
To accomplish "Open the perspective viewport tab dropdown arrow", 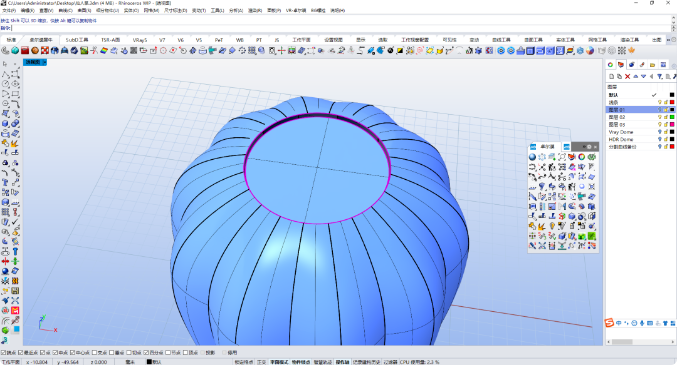I will coord(44,62).
